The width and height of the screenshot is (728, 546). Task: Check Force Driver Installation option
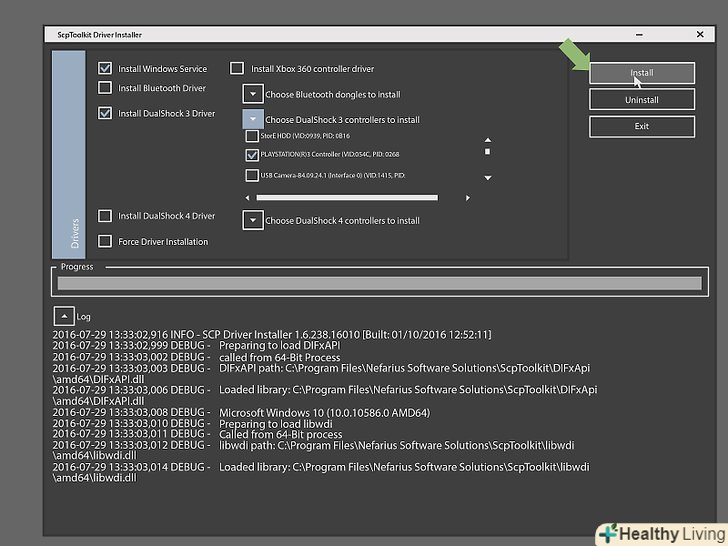pyautogui.click(x=105, y=241)
